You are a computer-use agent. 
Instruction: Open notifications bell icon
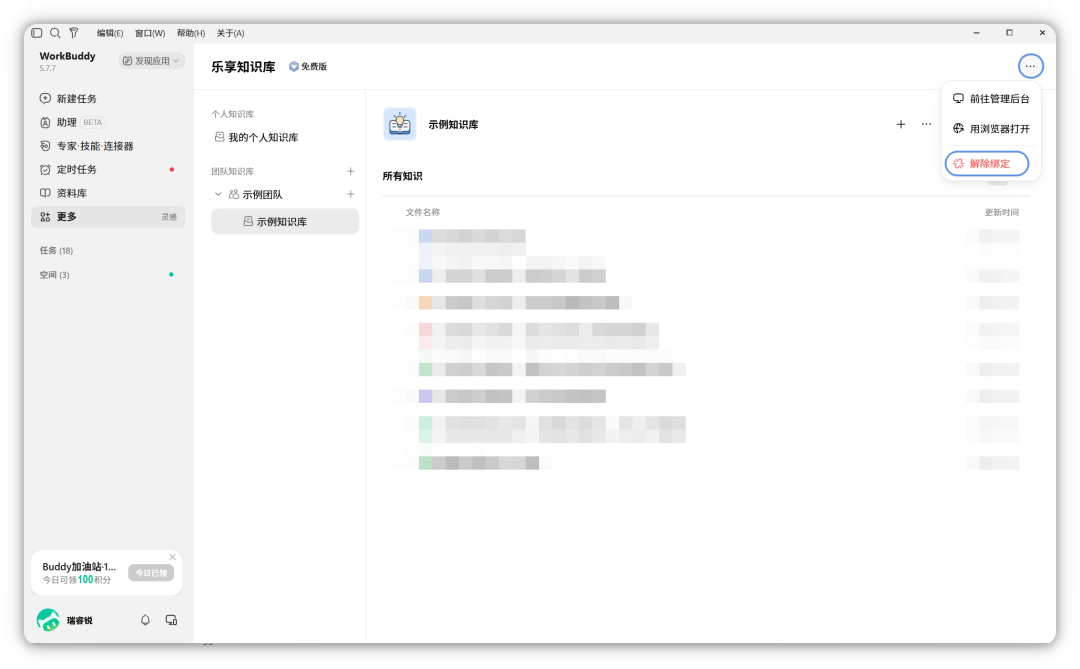tap(145, 620)
